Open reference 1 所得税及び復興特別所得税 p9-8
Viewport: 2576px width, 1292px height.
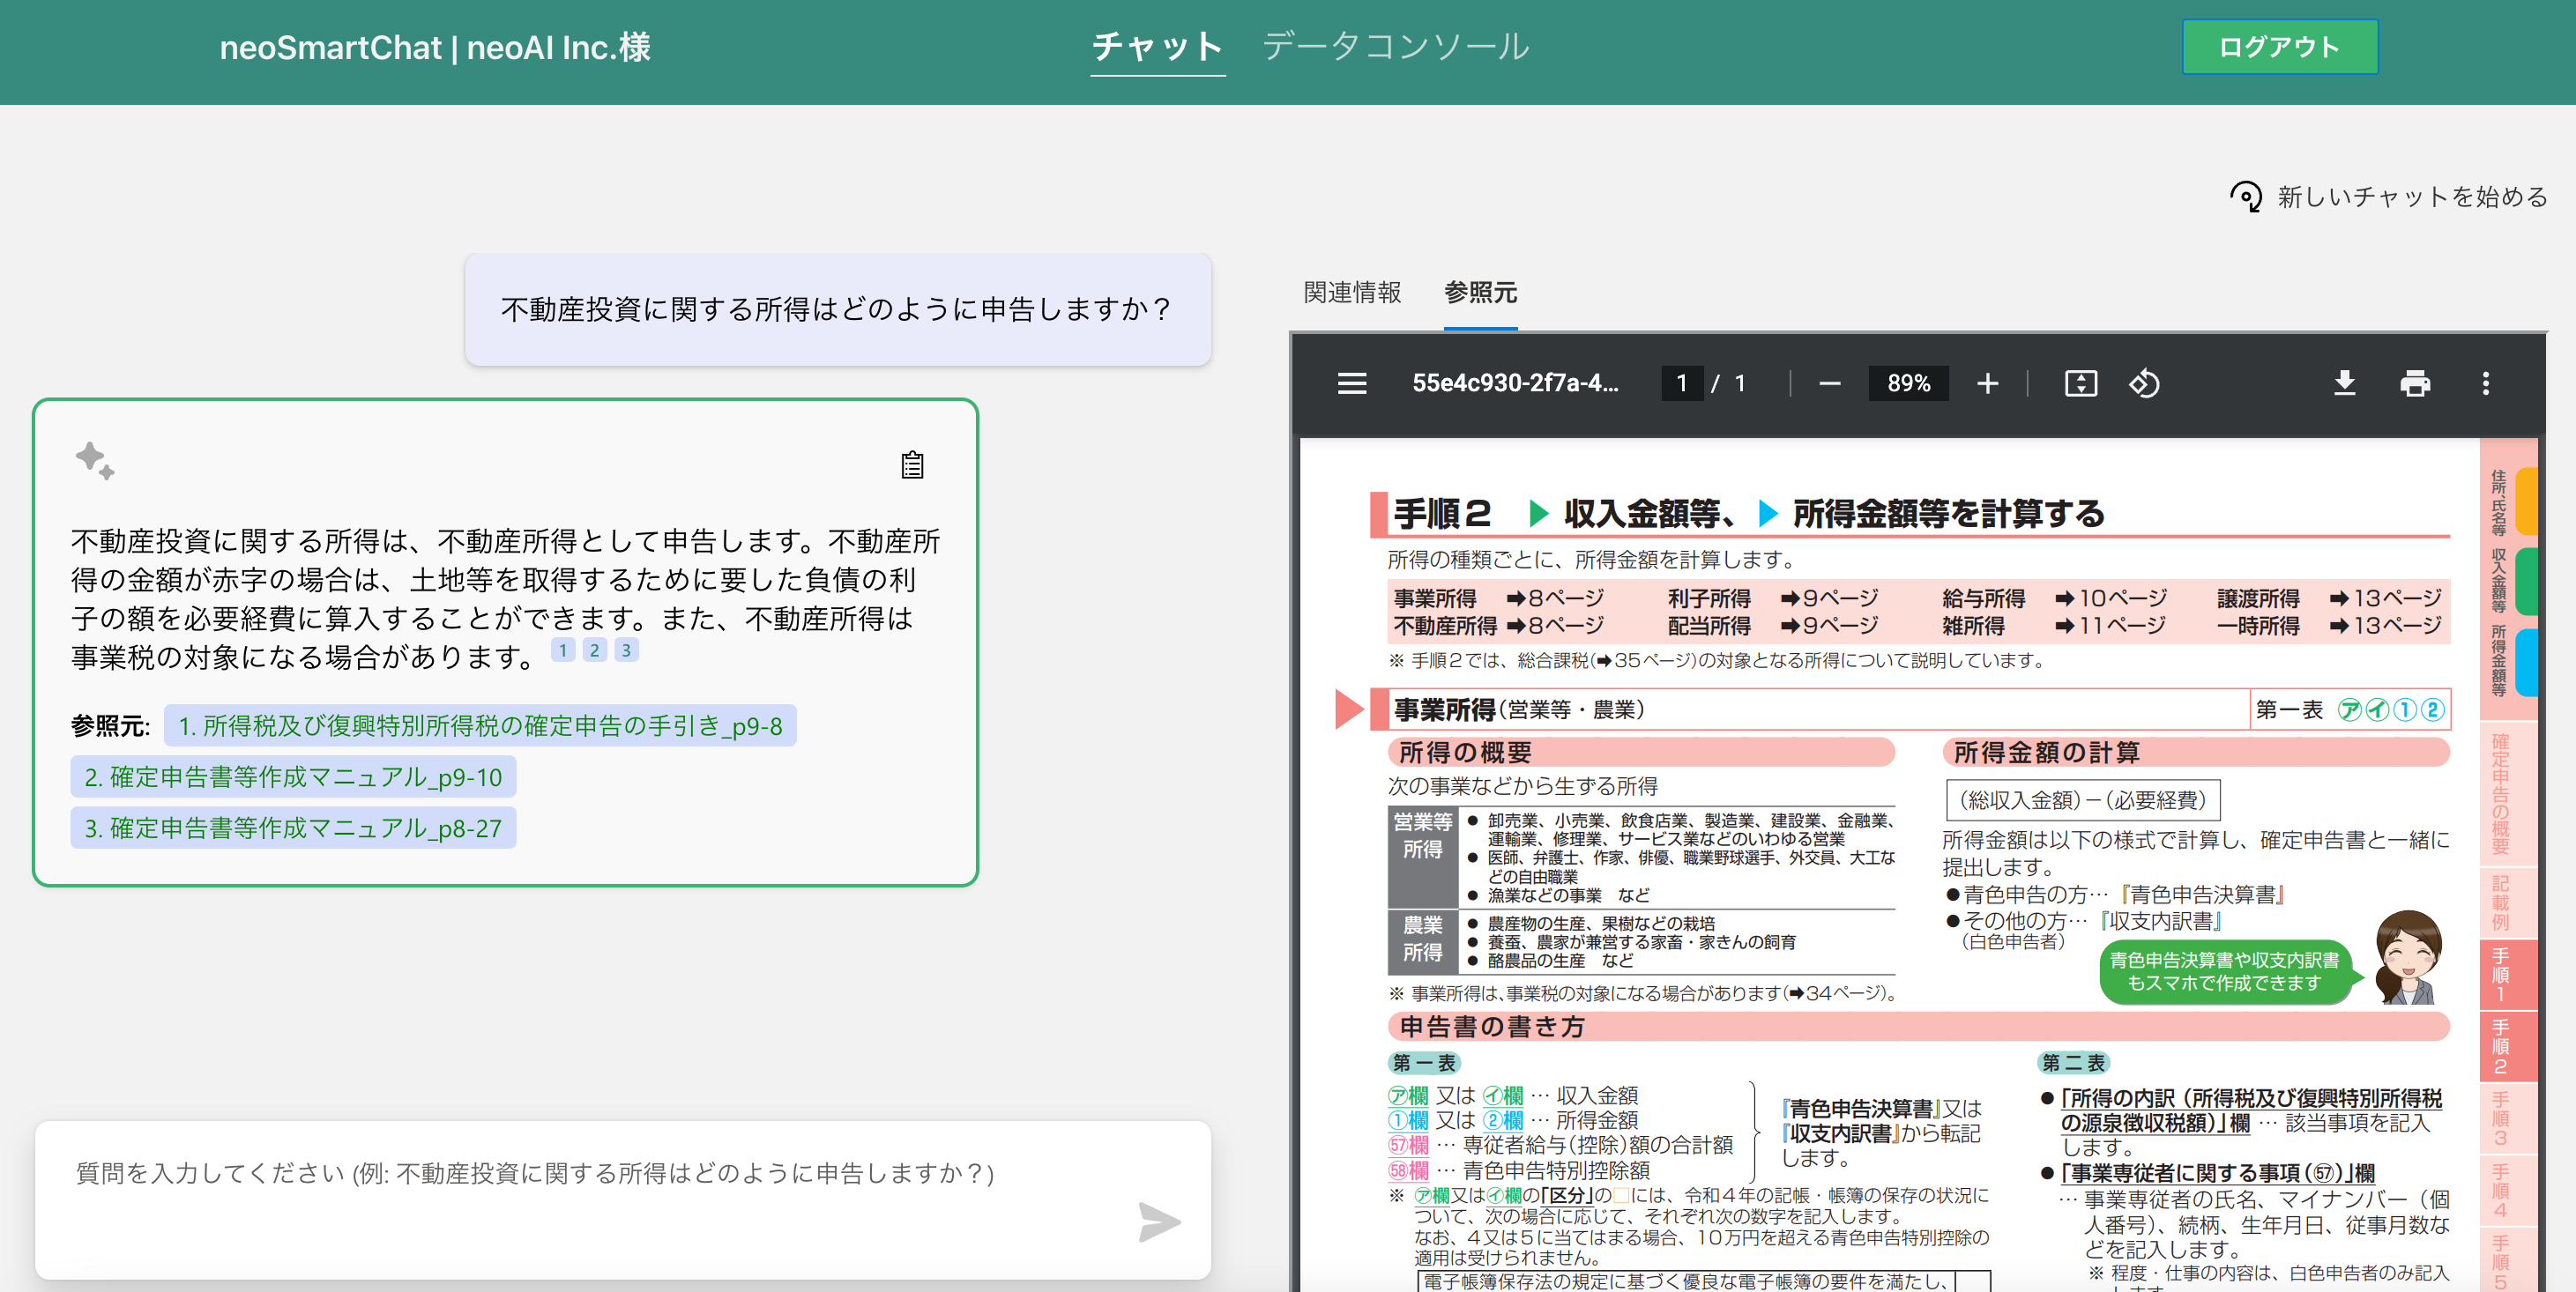click(480, 726)
